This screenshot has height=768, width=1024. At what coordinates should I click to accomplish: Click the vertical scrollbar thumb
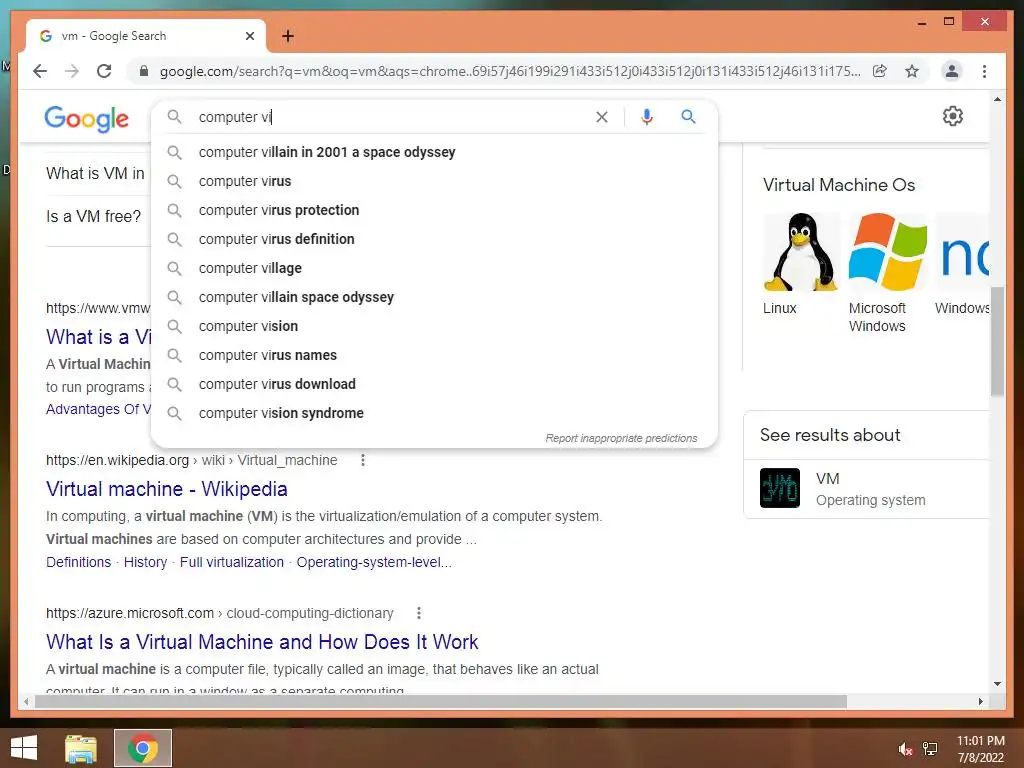click(997, 342)
